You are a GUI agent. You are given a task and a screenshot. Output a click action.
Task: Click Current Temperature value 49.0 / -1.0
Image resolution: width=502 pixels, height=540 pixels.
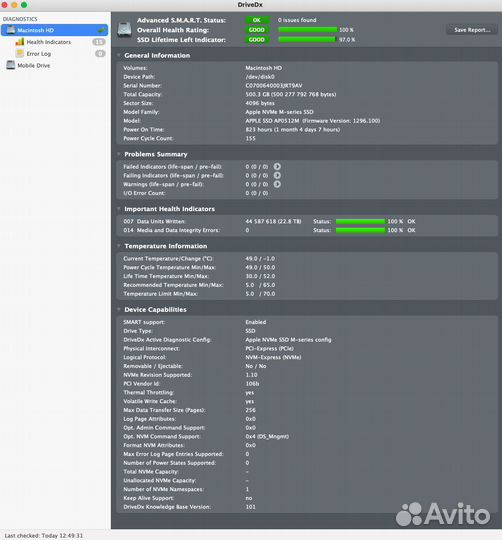(x=260, y=259)
